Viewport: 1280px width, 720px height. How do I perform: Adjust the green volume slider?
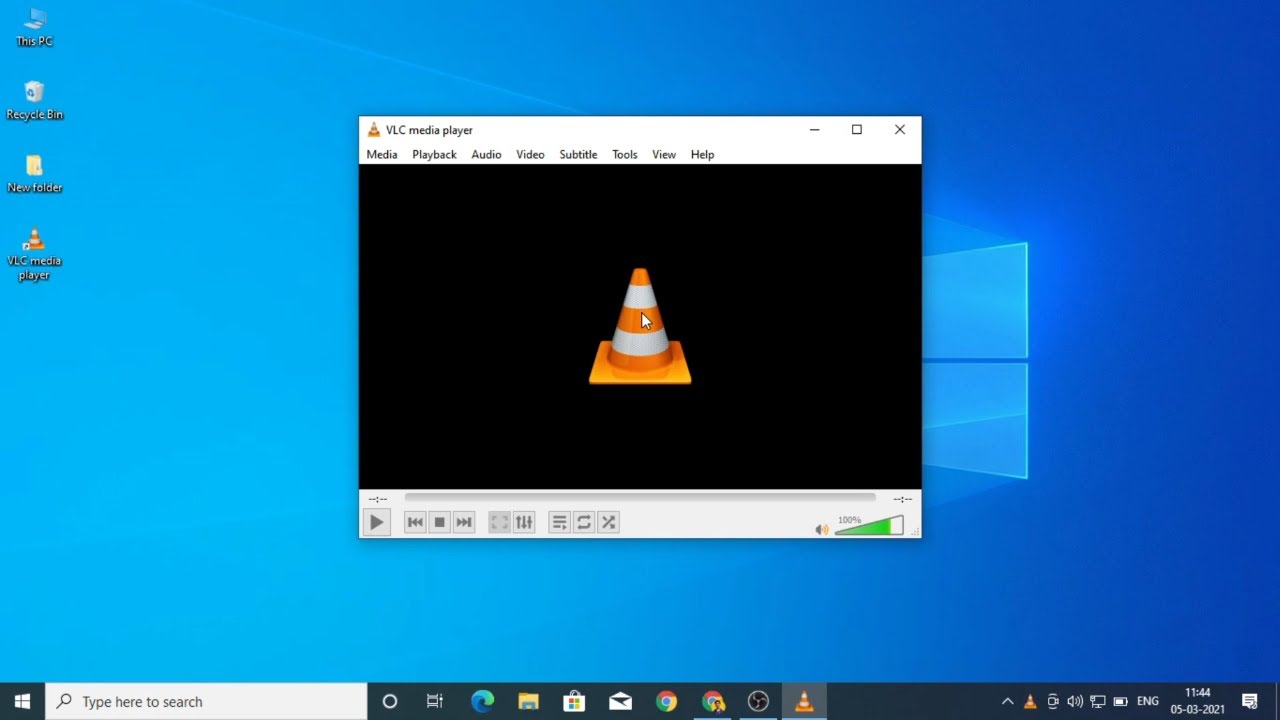click(869, 526)
